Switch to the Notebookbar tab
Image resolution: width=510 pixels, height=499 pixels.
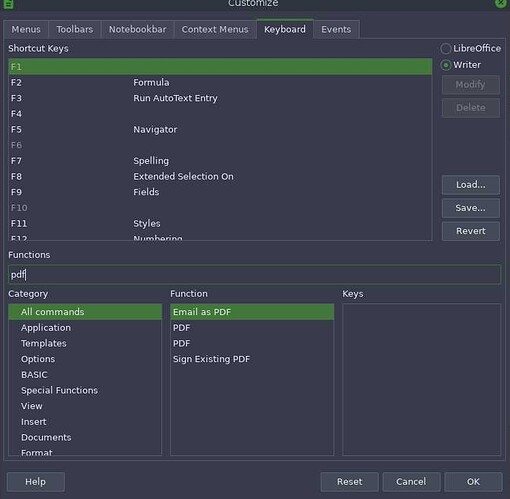pyautogui.click(x=137, y=30)
